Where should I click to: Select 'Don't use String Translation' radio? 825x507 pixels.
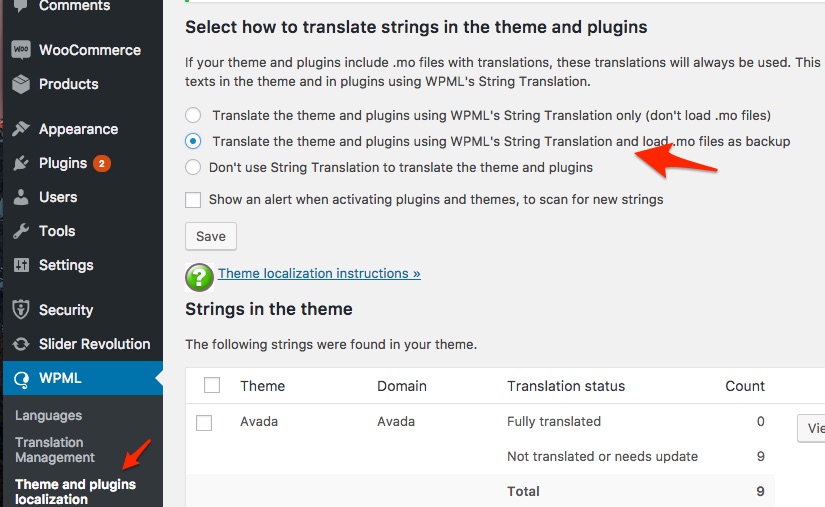click(193, 167)
